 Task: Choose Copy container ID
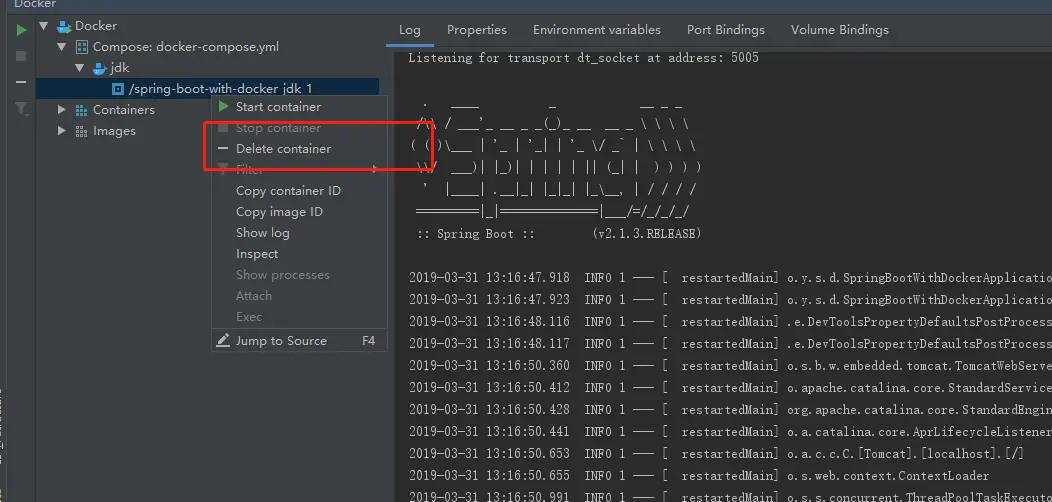click(x=299, y=191)
